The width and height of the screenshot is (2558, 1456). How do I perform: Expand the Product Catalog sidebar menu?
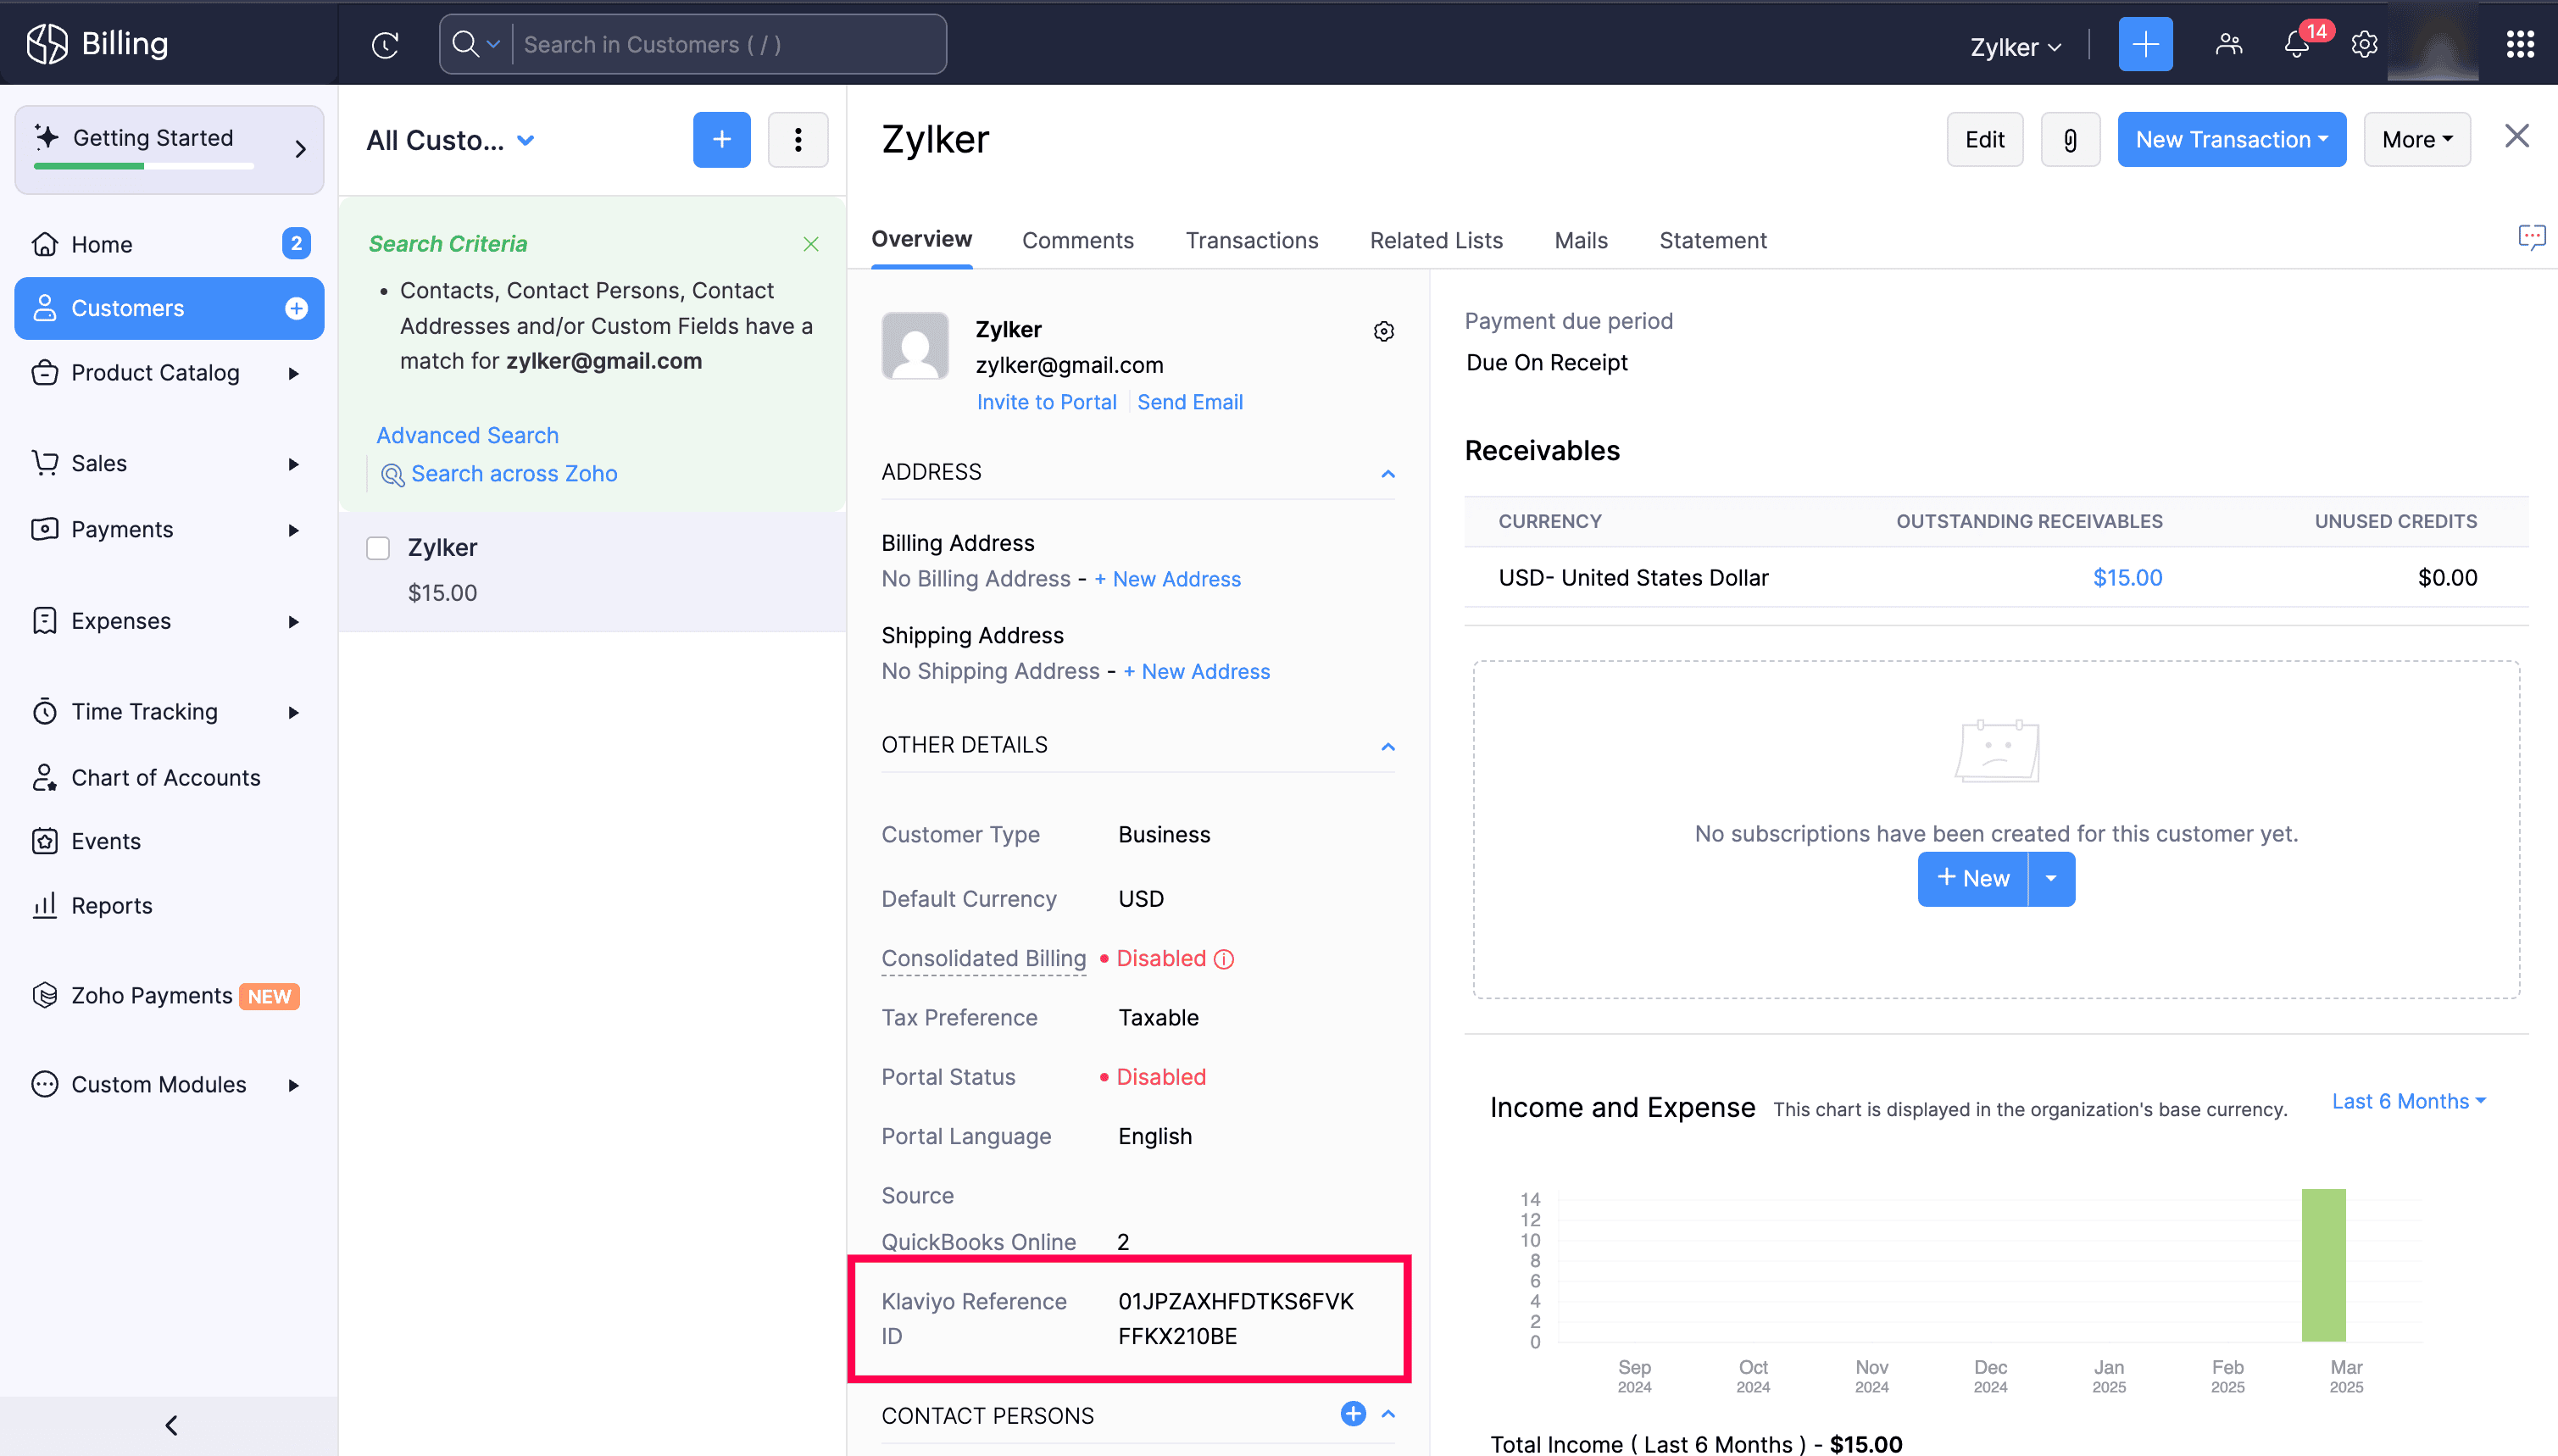[293, 373]
